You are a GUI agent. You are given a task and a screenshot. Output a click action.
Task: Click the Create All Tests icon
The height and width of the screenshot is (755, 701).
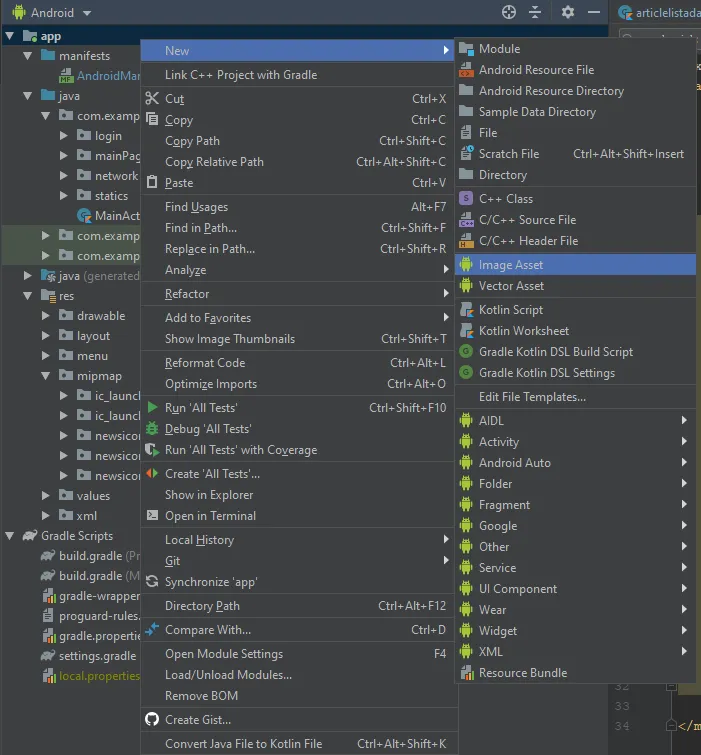coord(152,473)
